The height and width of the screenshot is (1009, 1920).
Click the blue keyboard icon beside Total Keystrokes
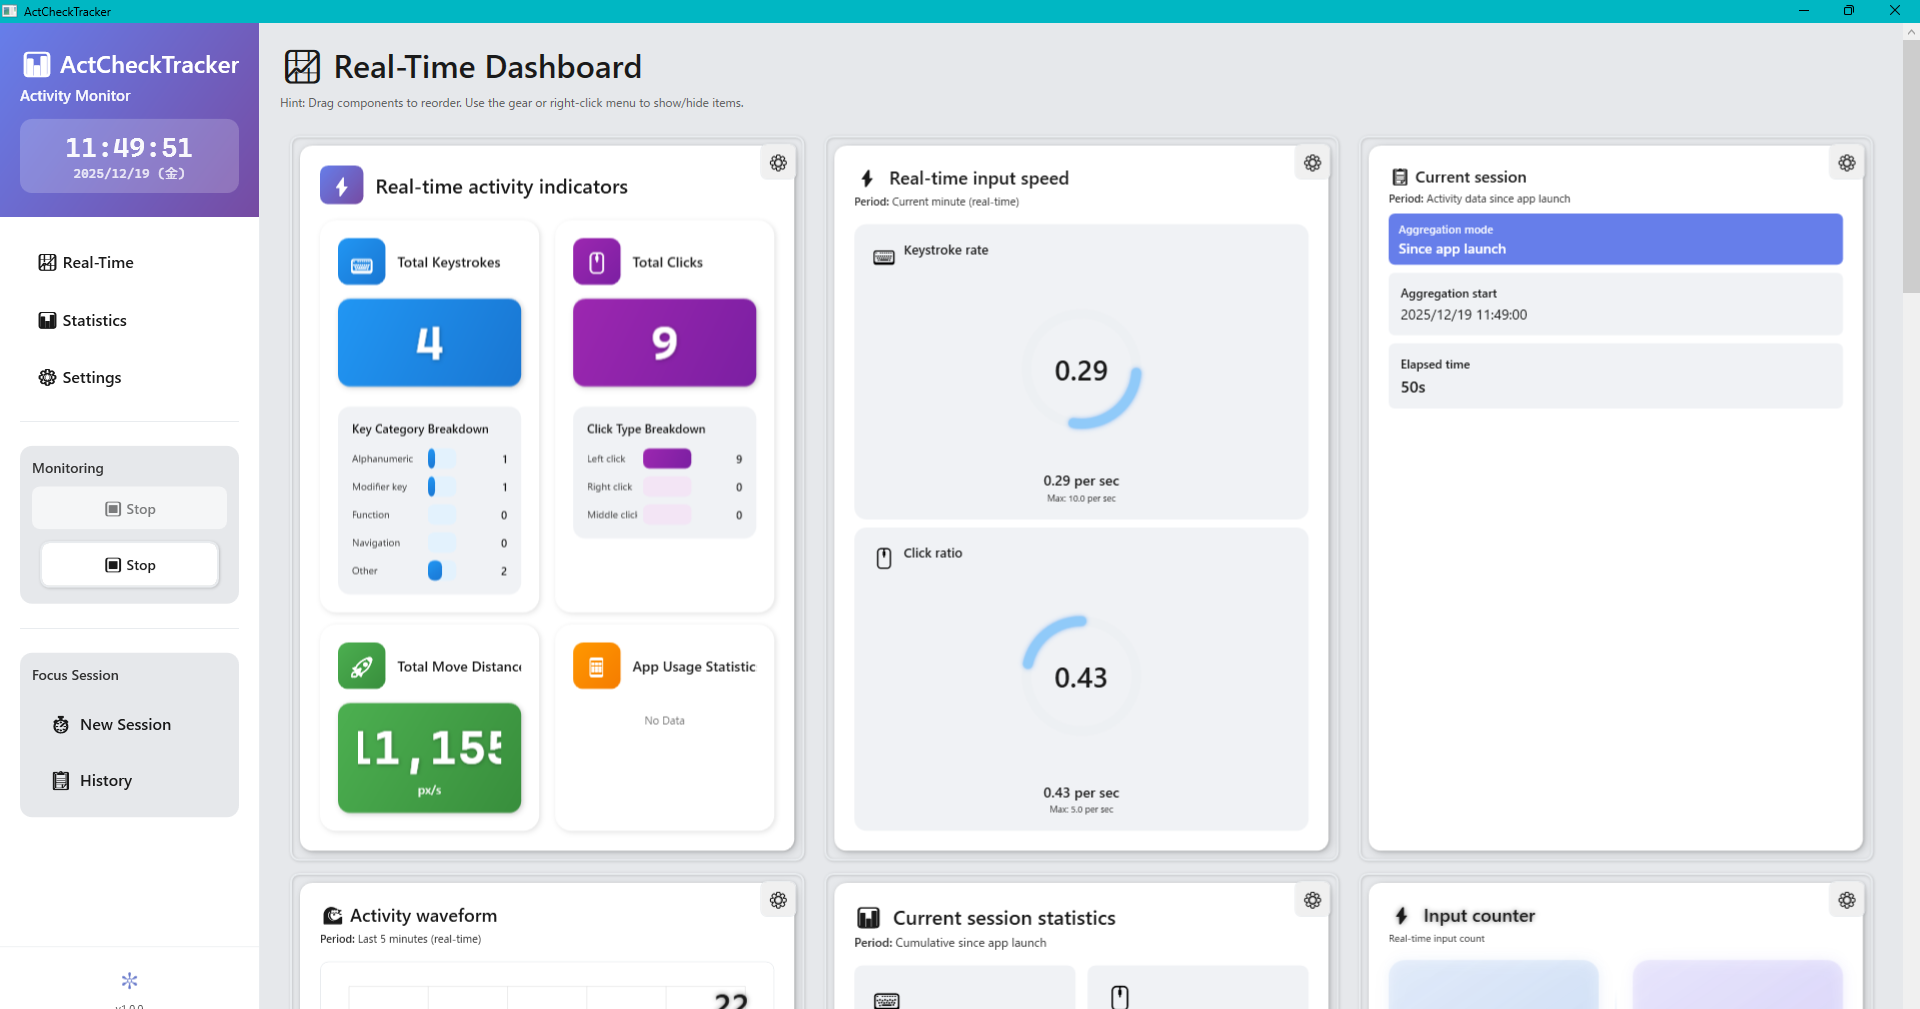(x=361, y=262)
